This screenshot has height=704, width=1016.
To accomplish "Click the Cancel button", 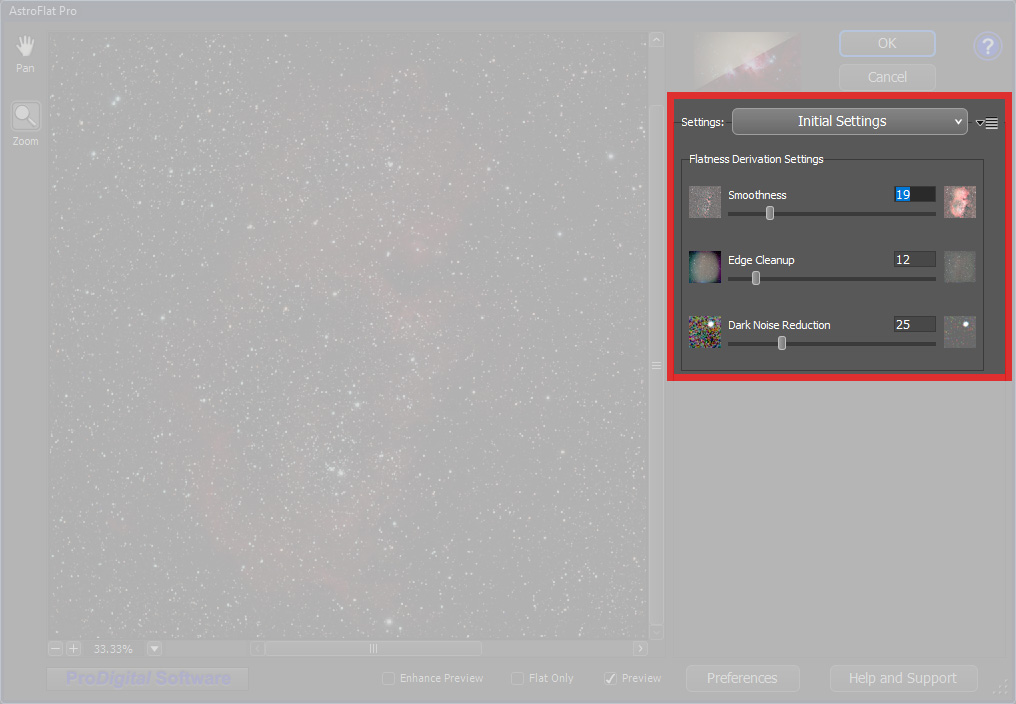I will pos(887,77).
